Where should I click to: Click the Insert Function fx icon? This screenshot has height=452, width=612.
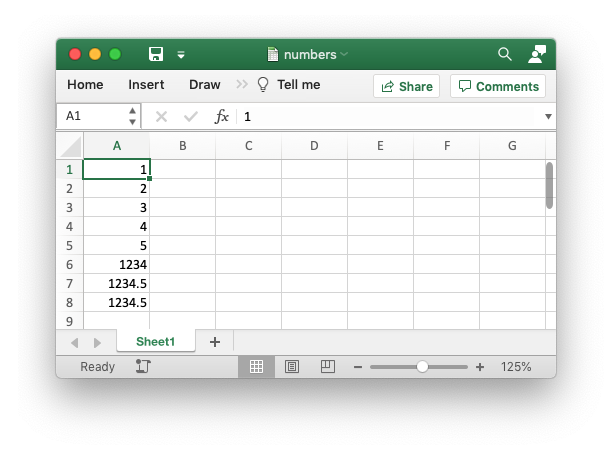[222, 116]
